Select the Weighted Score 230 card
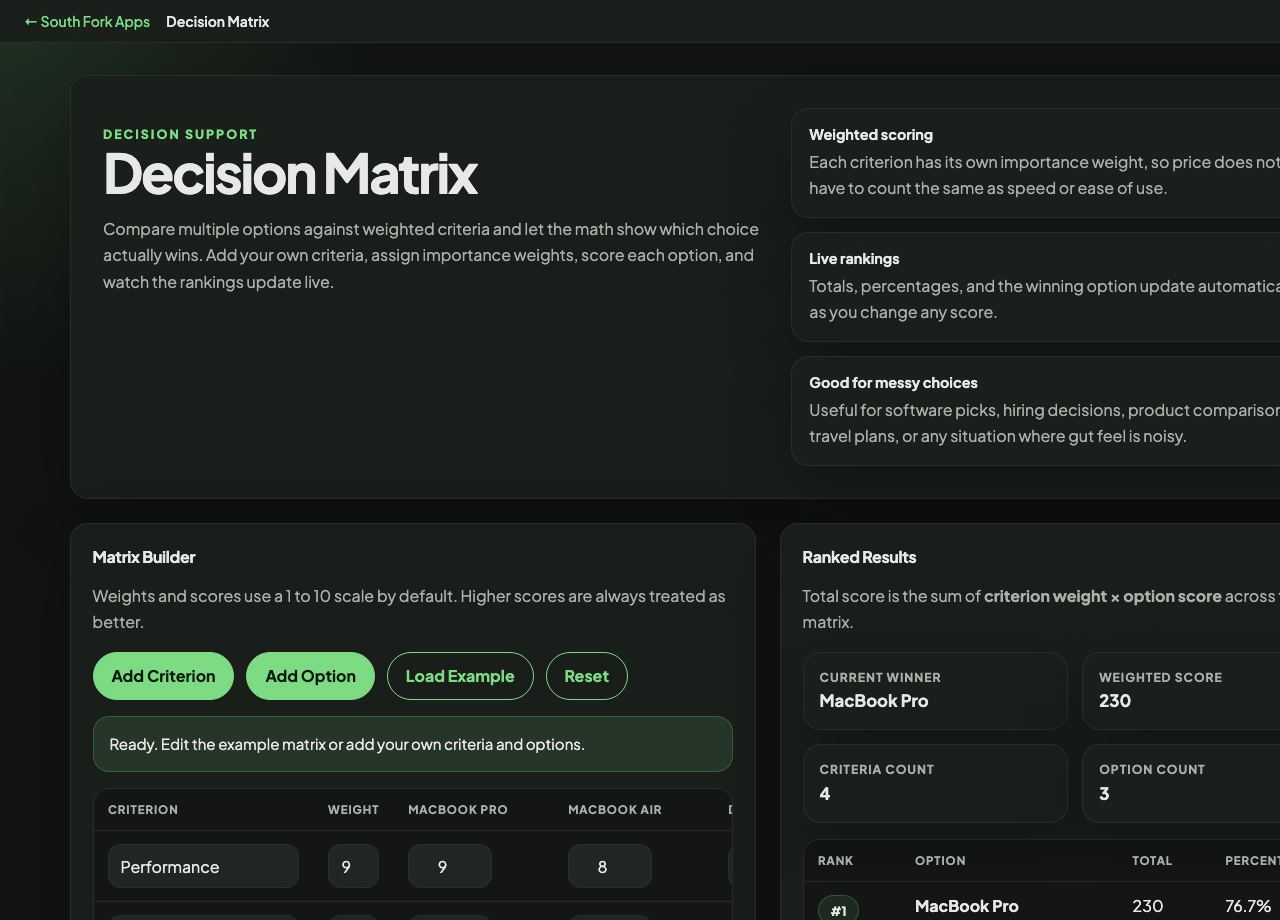The height and width of the screenshot is (920, 1280). pyautogui.click(x=1181, y=691)
